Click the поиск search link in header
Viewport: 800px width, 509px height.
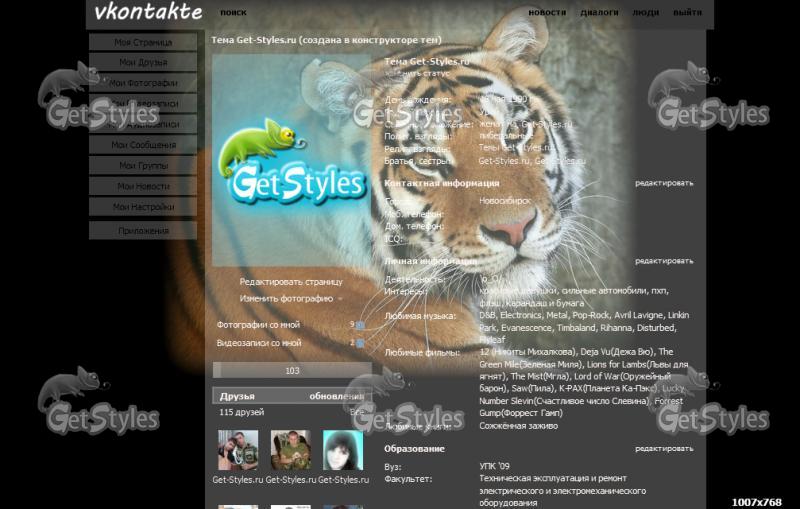tap(233, 13)
